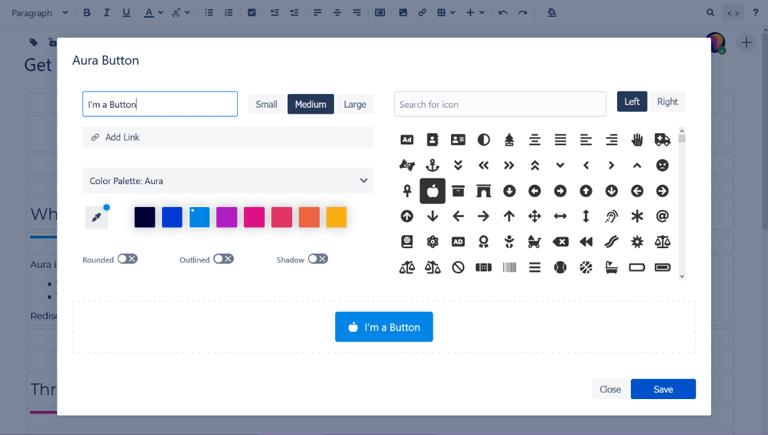This screenshot has width=768, height=435.
Task: Select the raised hand allergies icon
Action: coord(637,140)
